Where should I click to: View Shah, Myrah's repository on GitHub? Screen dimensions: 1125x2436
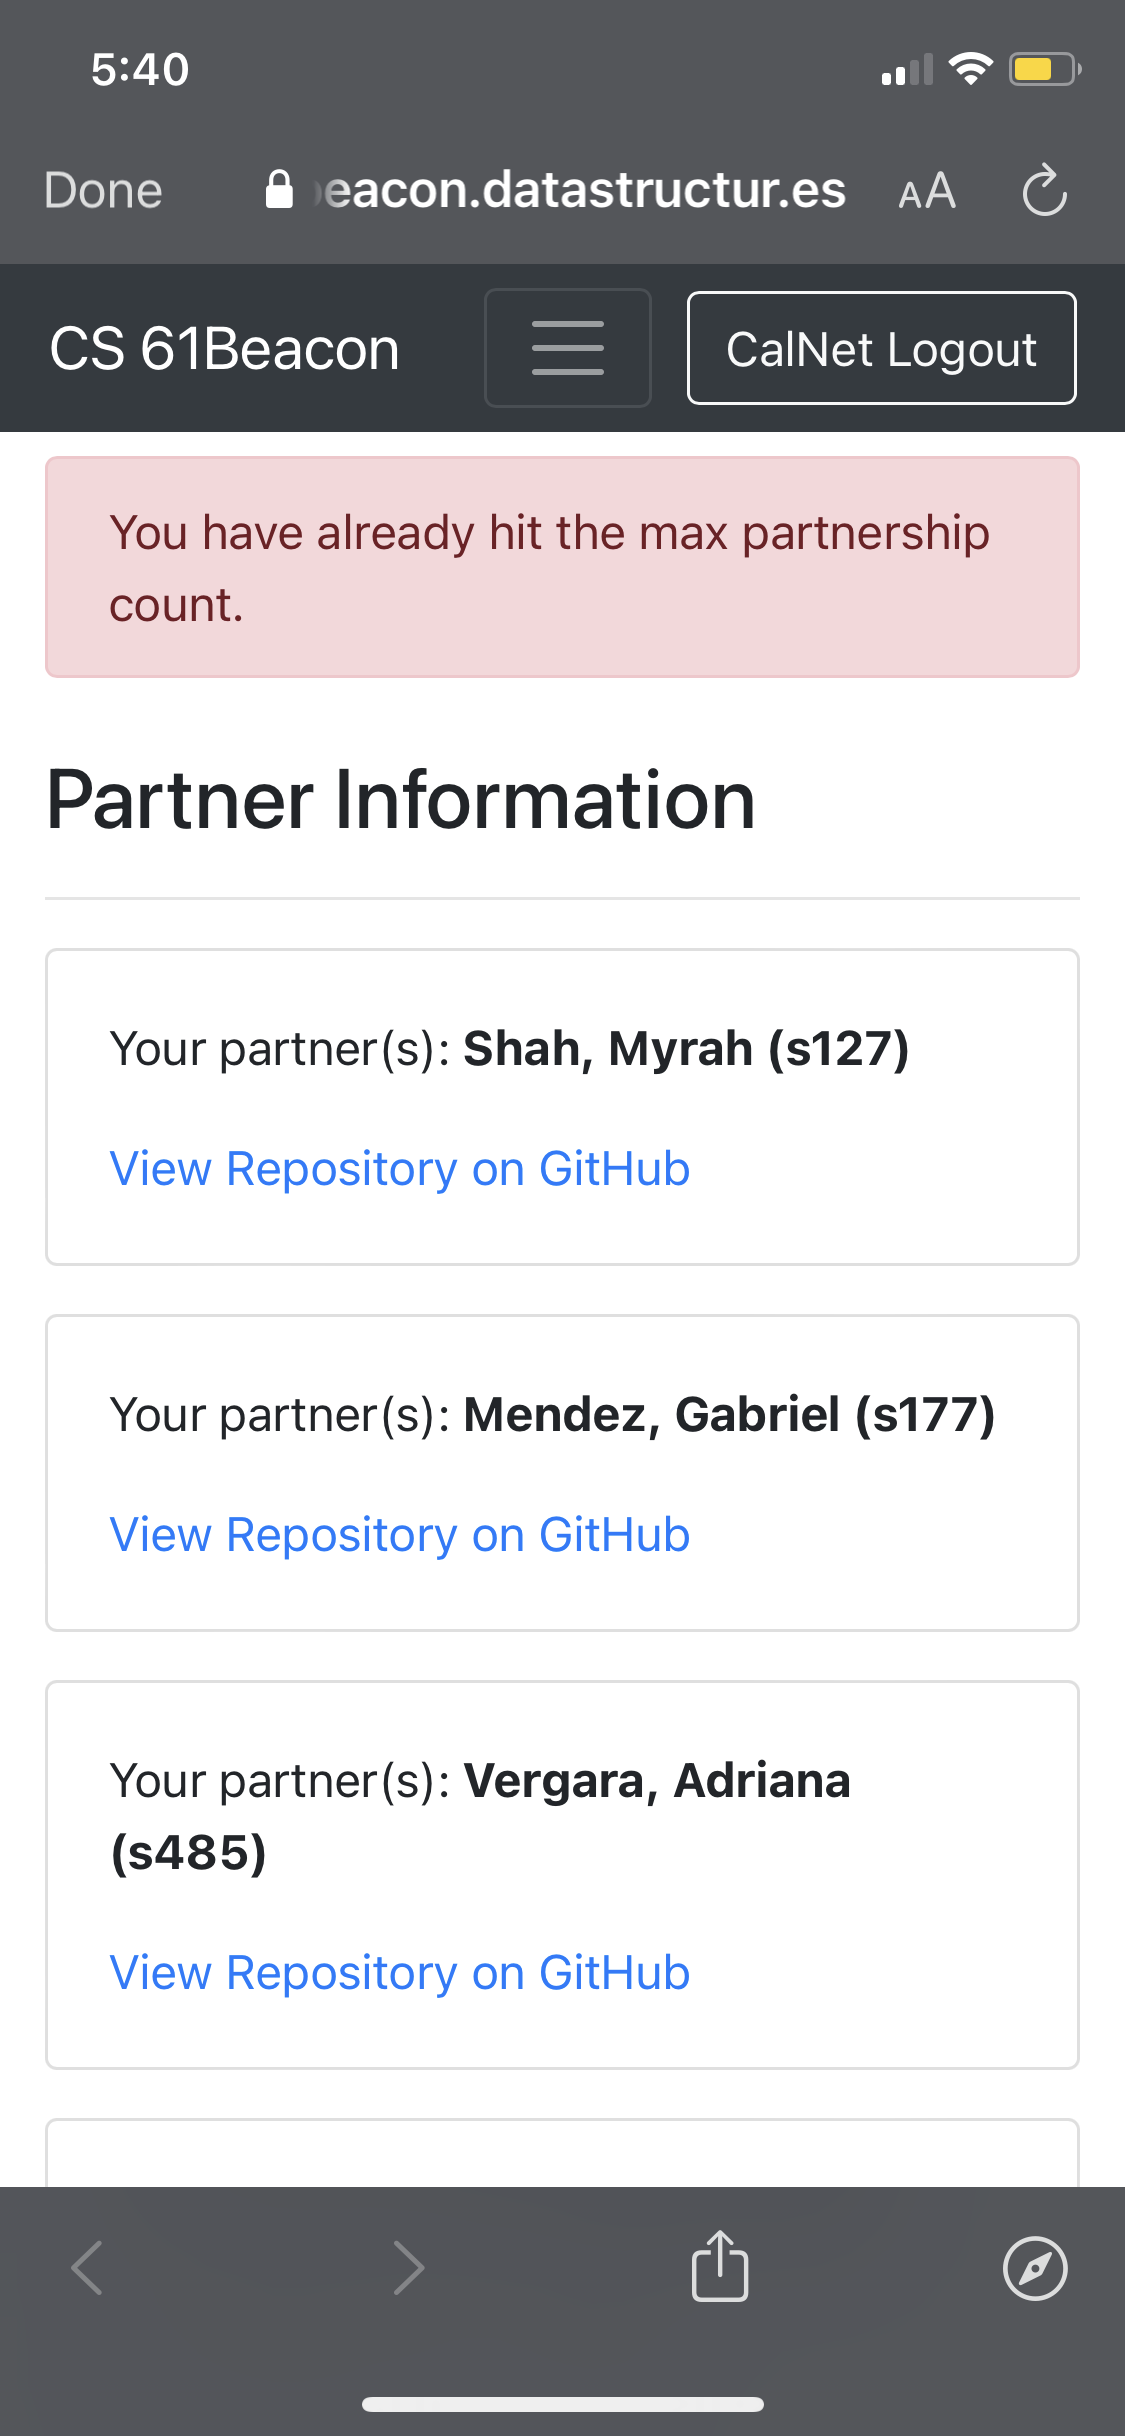(399, 1169)
